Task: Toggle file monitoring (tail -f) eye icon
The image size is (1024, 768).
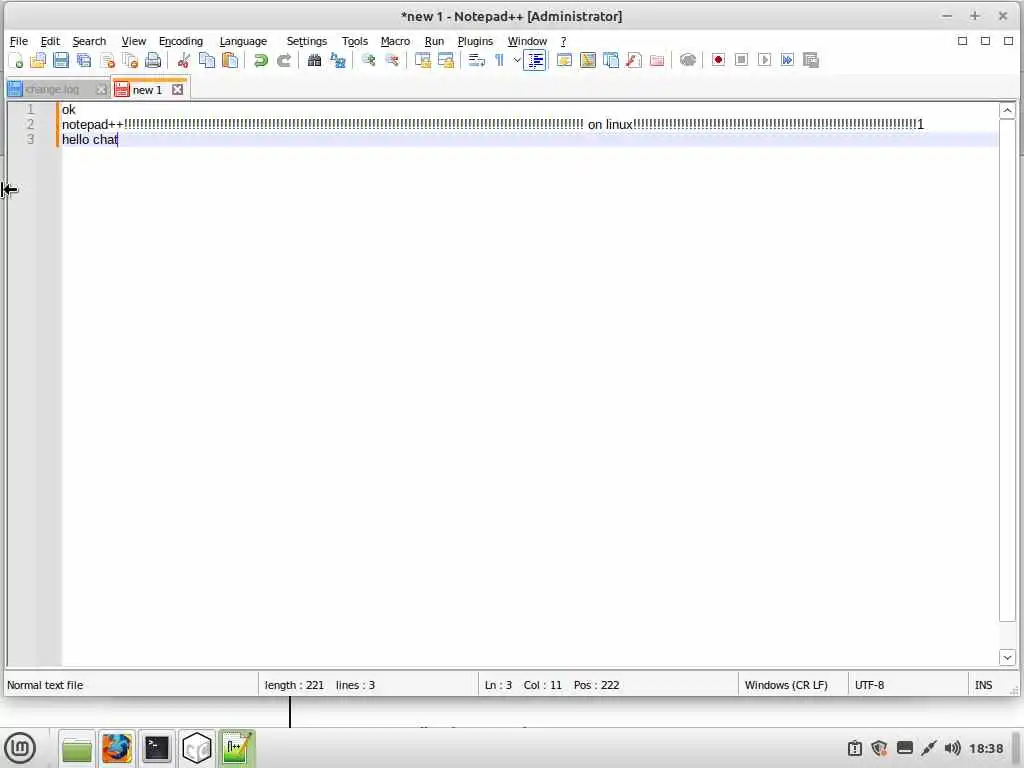Action: tap(688, 61)
